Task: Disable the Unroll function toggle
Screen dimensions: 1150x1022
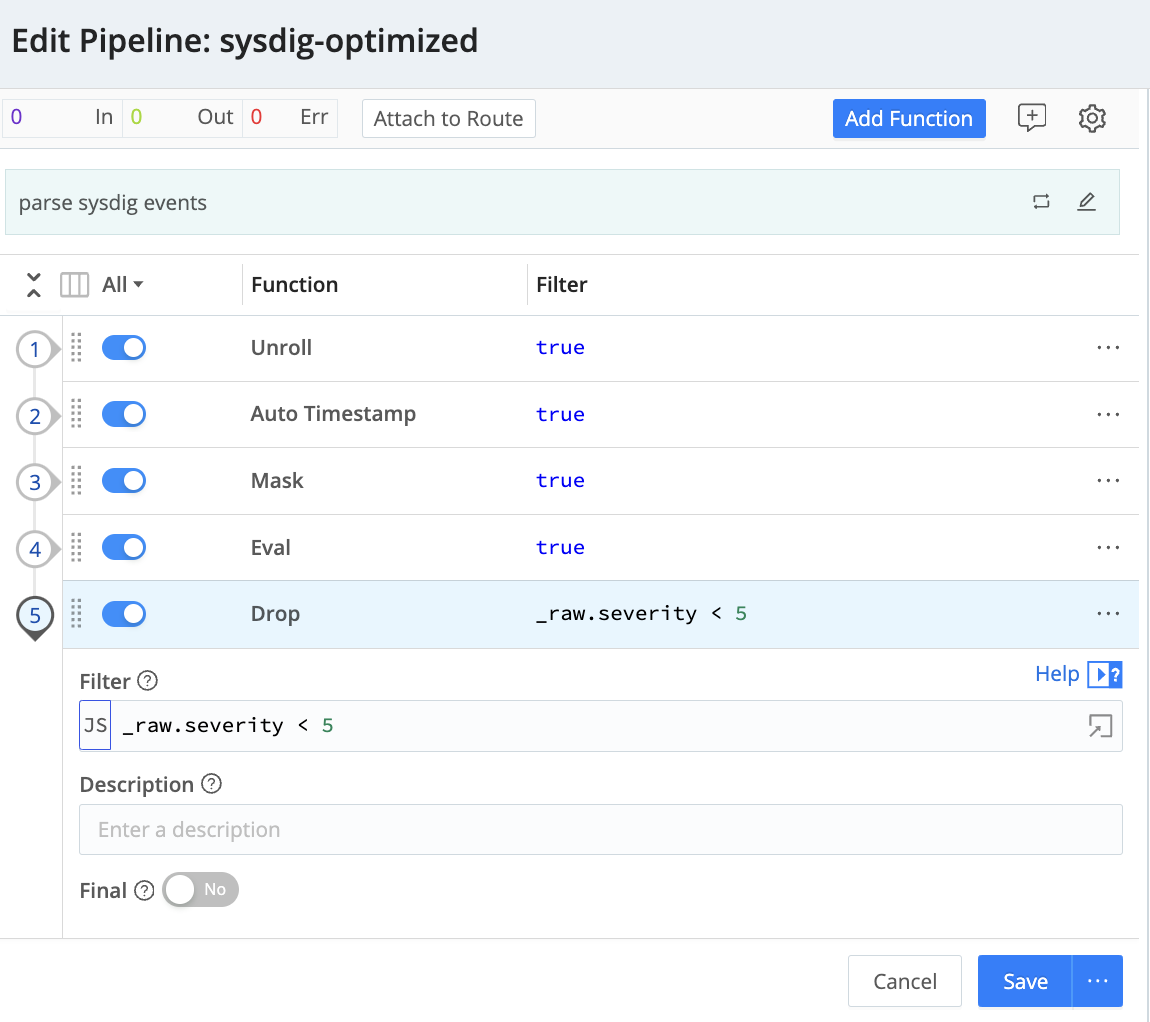Action: coord(124,348)
